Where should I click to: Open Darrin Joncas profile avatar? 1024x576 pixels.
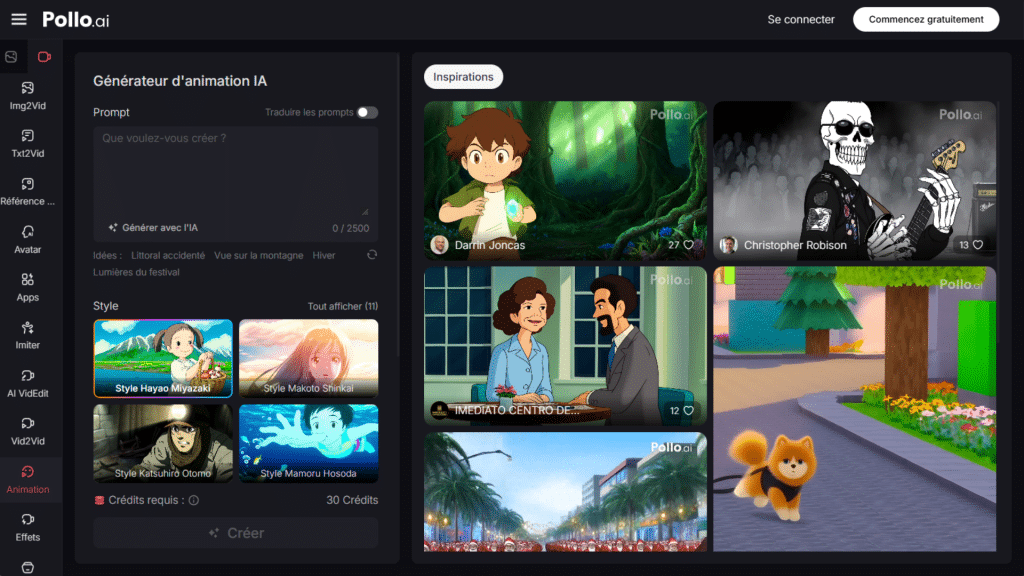440,245
